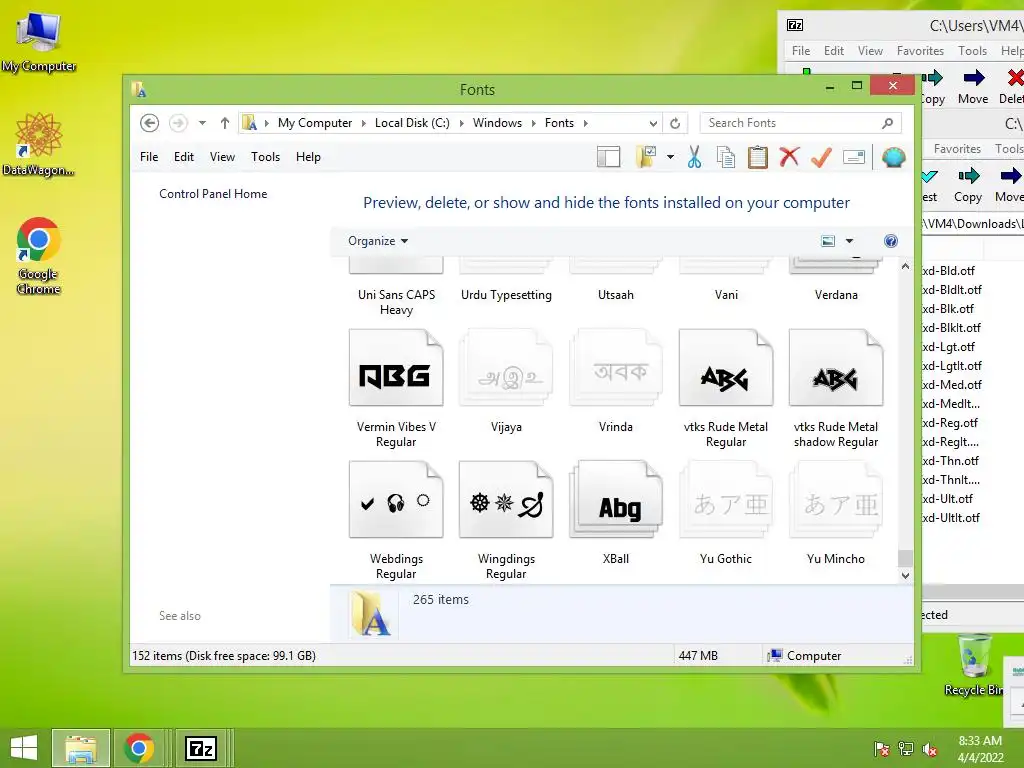Go up one folder level arrow
Image resolution: width=1024 pixels, height=768 pixels.
(225, 123)
